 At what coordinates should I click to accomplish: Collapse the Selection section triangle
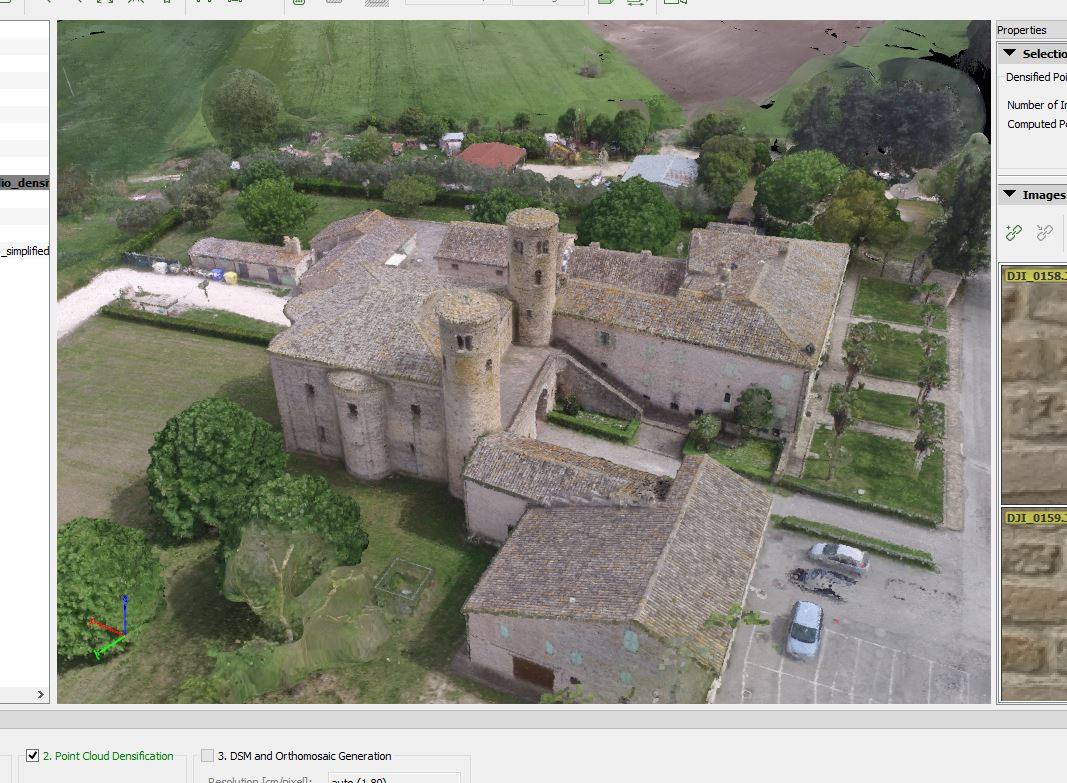tap(1009, 54)
